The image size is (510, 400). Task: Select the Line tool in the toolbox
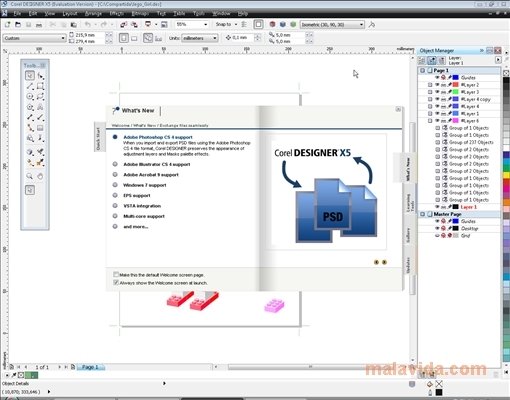click(30, 86)
